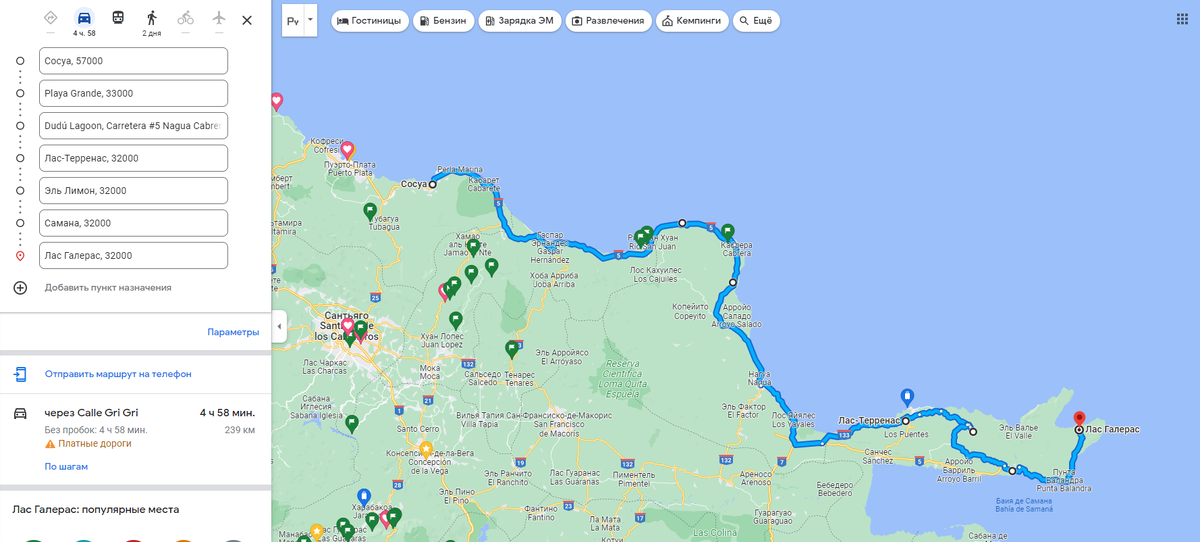Click the send-to-phone icon
The image size is (1200, 542).
click(20, 374)
